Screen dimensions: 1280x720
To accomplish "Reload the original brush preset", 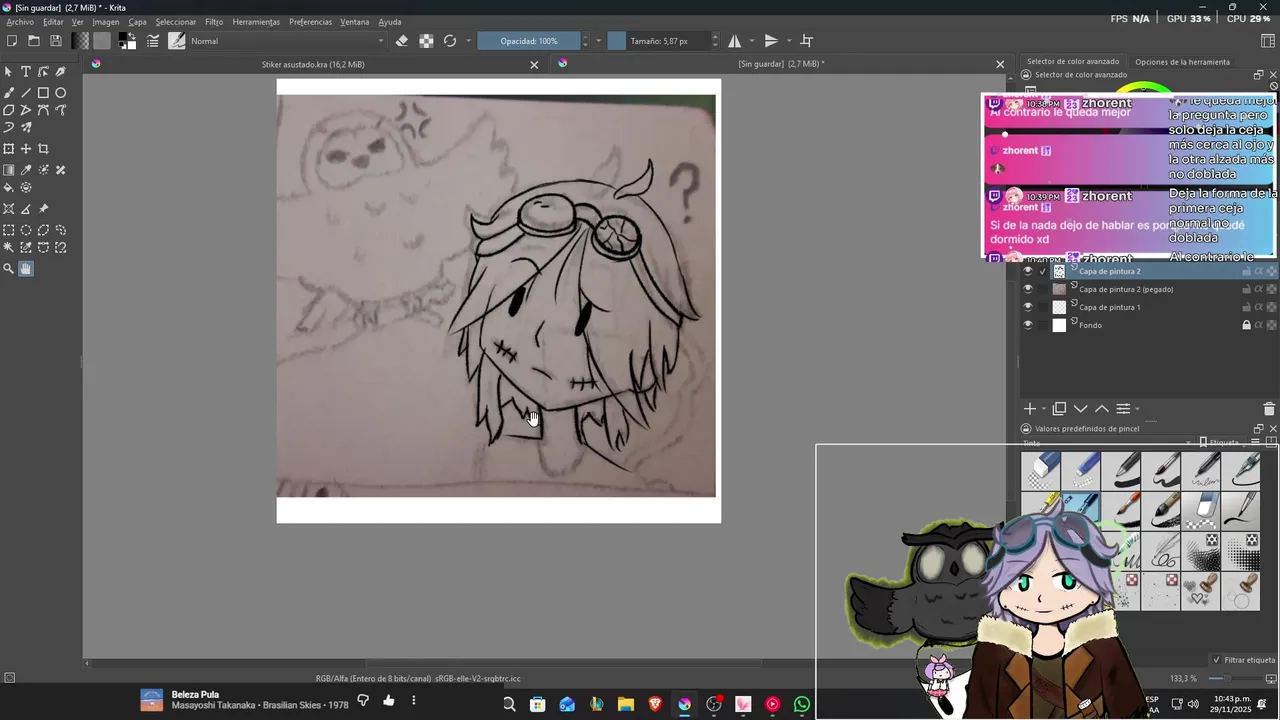I will click(450, 41).
